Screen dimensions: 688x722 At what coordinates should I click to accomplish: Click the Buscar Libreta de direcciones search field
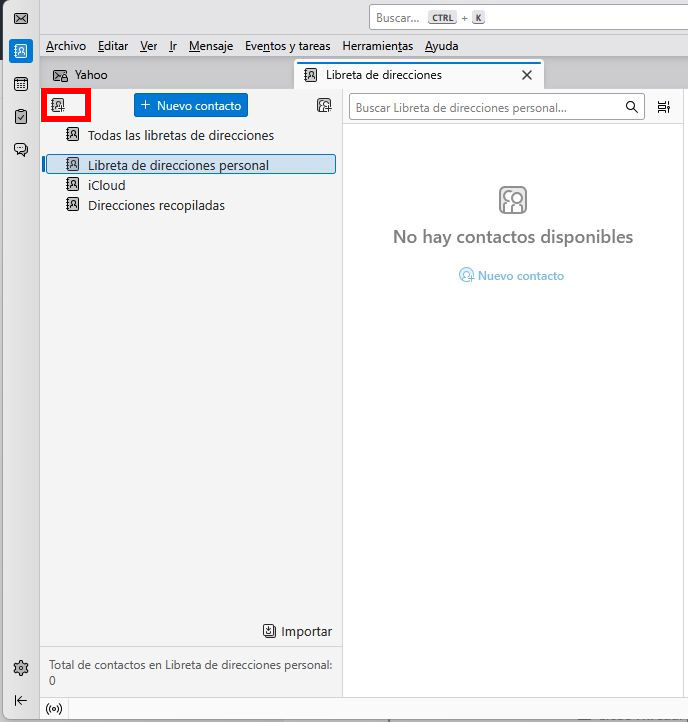click(x=487, y=107)
